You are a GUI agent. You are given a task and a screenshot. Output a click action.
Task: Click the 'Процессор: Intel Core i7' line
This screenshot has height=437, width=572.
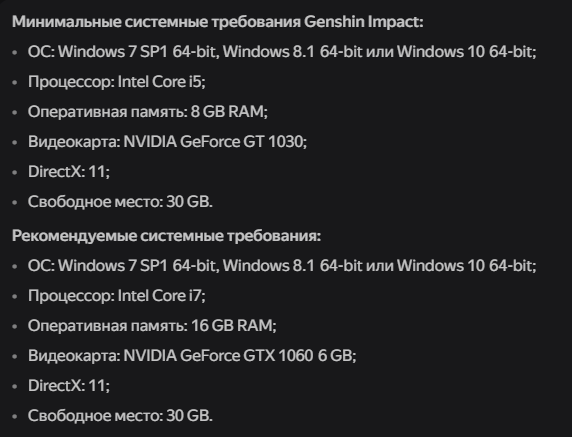pos(117,295)
